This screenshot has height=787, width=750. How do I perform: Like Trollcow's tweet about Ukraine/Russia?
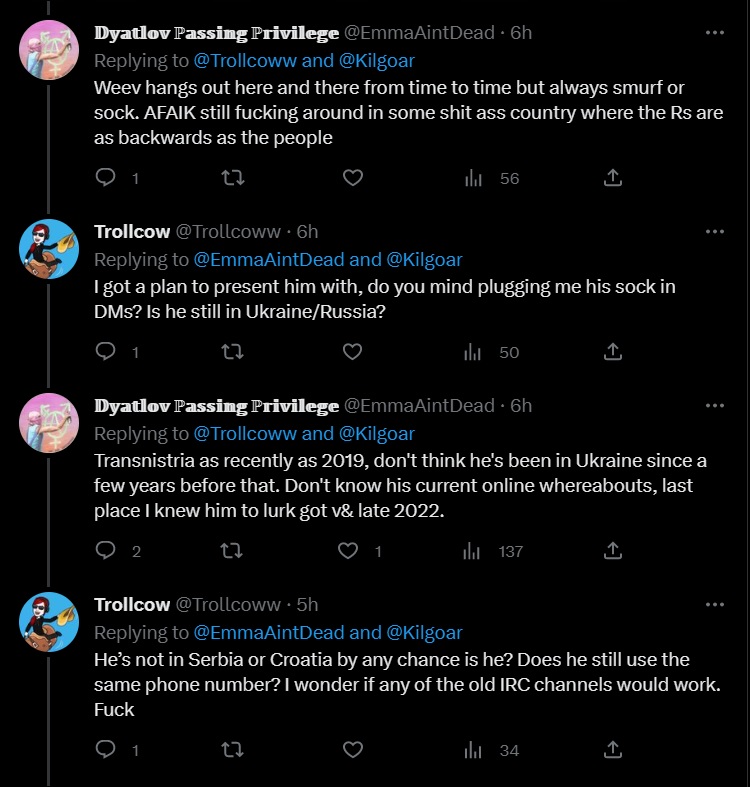coord(352,352)
